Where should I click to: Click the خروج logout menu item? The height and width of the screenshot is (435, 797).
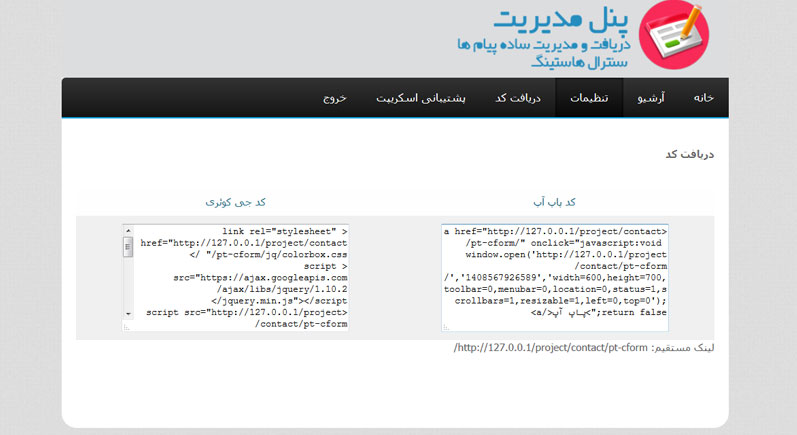[x=334, y=98]
